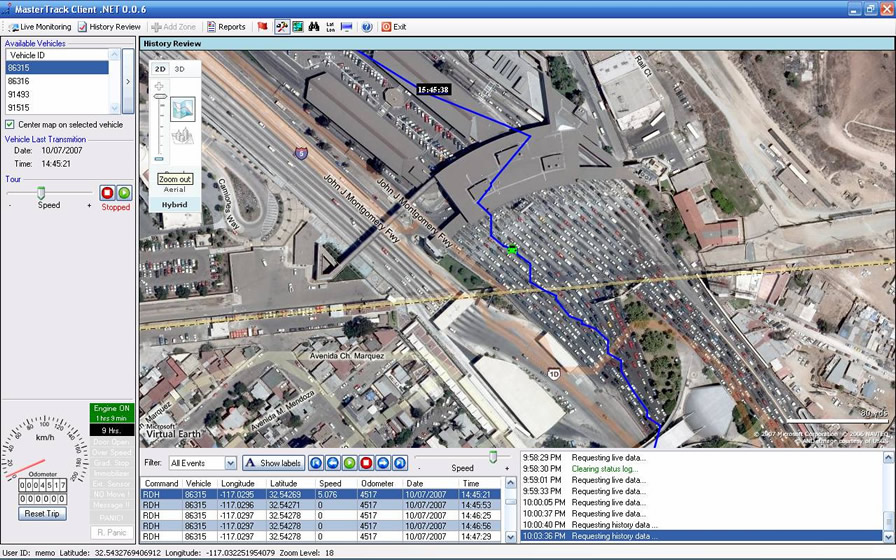Image resolution: width=896 pixels, height=560 pixels.
Task: Click the history table scroll down arrow
Action: click(511, 537)
